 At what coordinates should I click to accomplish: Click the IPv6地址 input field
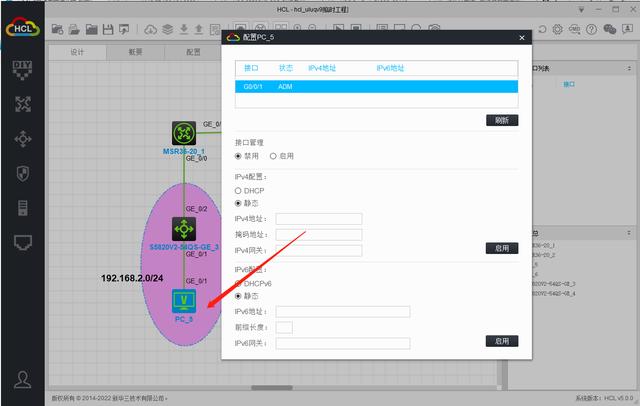coord(343,312)
